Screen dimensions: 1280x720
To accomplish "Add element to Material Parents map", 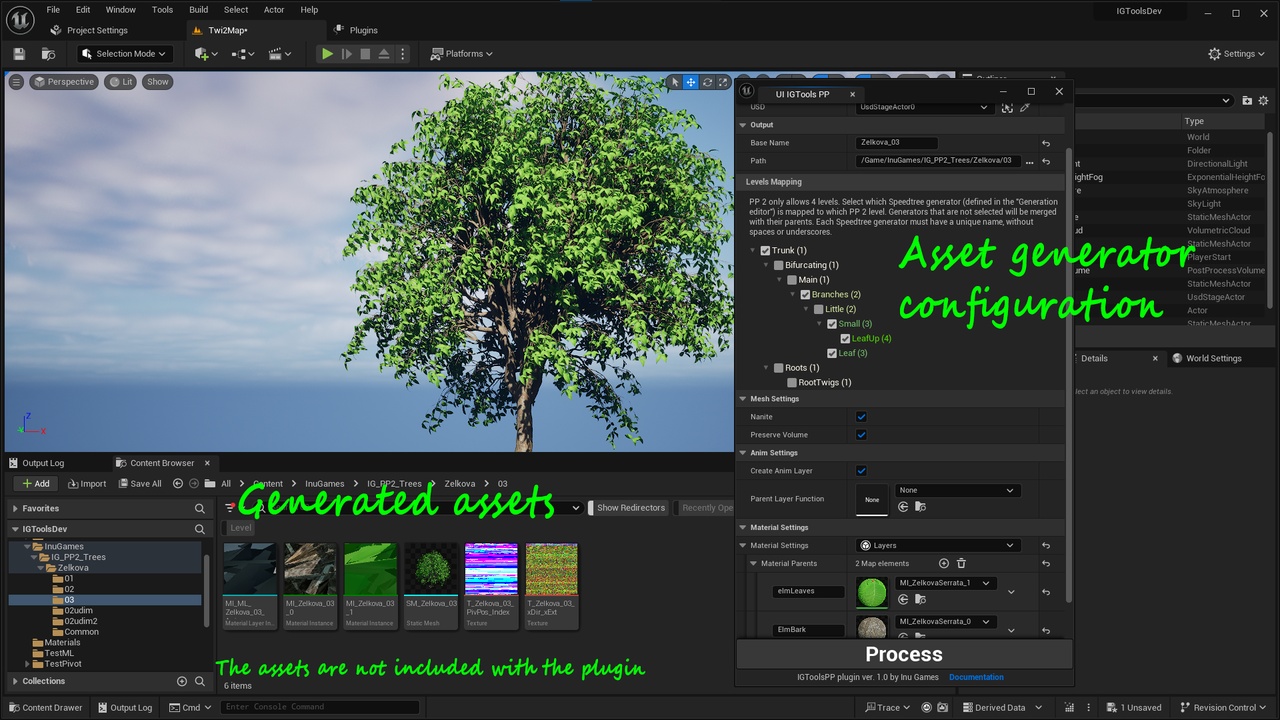I will (x=943, y=564).
